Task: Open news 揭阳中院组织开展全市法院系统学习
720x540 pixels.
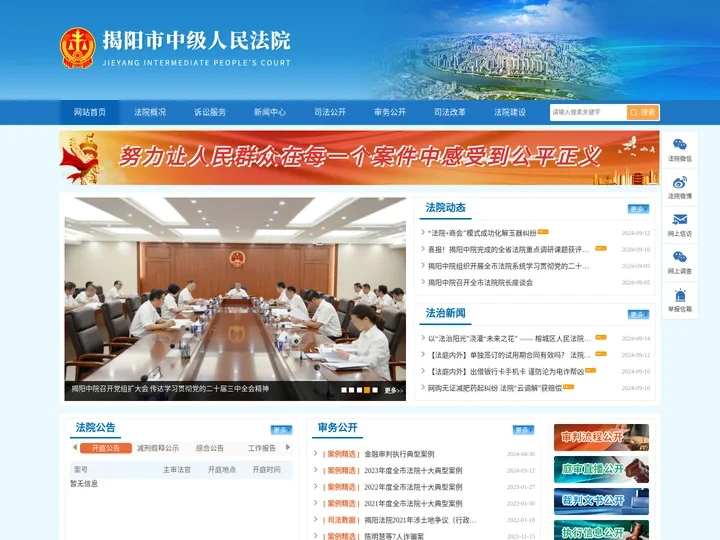Action: pos(508,266)
